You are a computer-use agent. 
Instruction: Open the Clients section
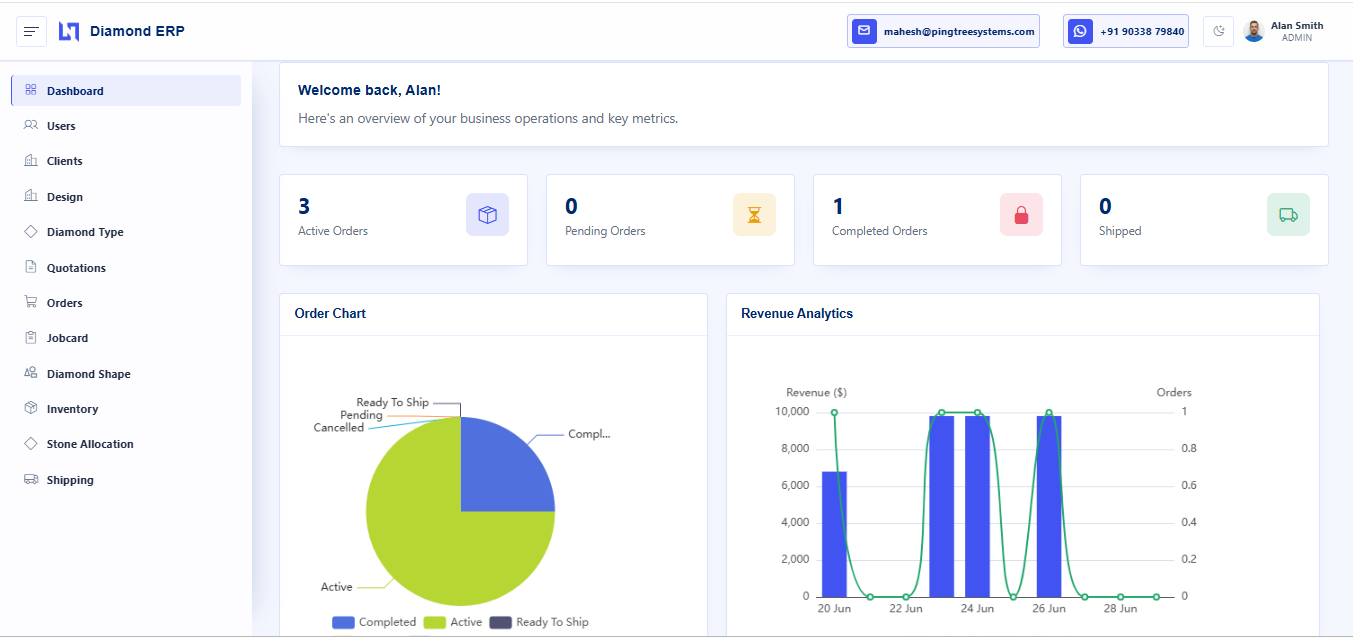click(x=126, y=161)
